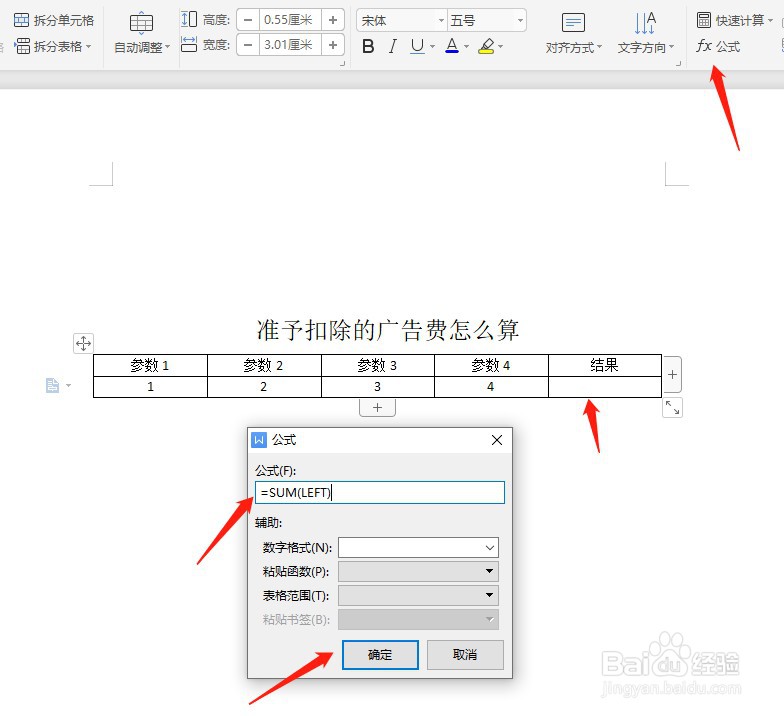Click the 参数 1 header cell
Viewport: 784px width, 716px height.
coord(150,366)
